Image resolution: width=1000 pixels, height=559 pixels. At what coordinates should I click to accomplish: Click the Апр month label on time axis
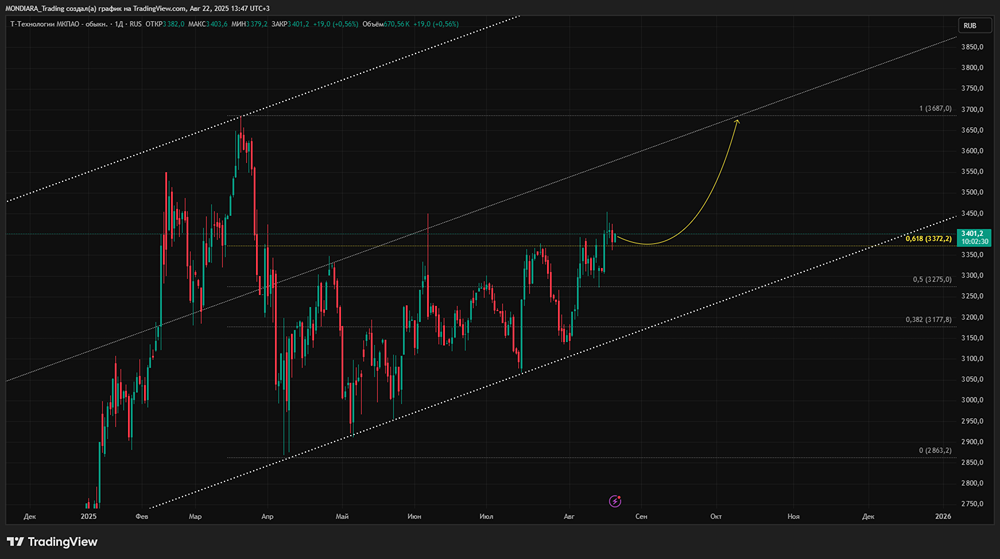pos(267,516)
